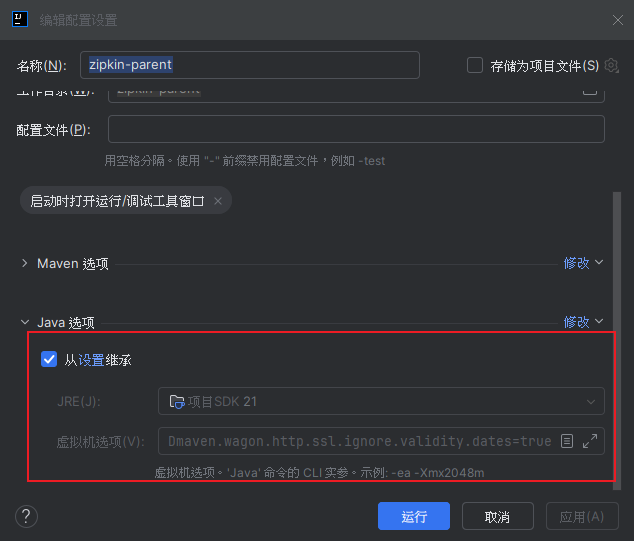Open the 设置 link in 从设置继承
Image resolution: width=634 pixels, height=541 pixels.
tap(91, 360)
